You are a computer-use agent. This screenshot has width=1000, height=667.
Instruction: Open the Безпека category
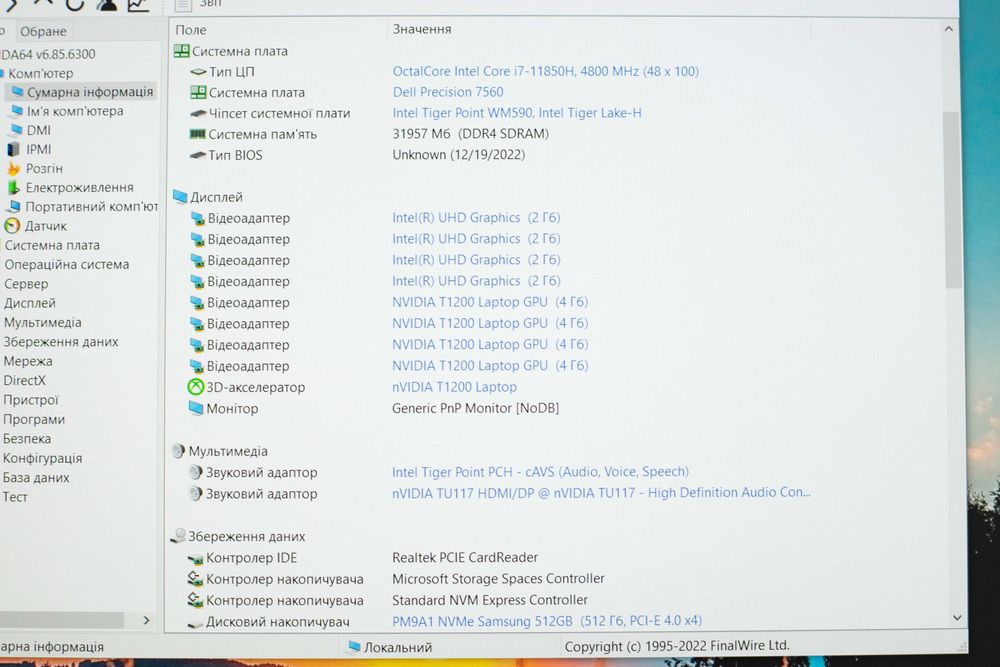tap(27, 439)
